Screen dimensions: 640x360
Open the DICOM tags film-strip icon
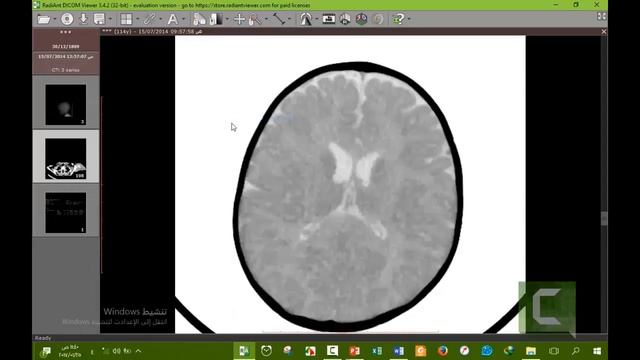pyautogui.click(x=329, y=19)
